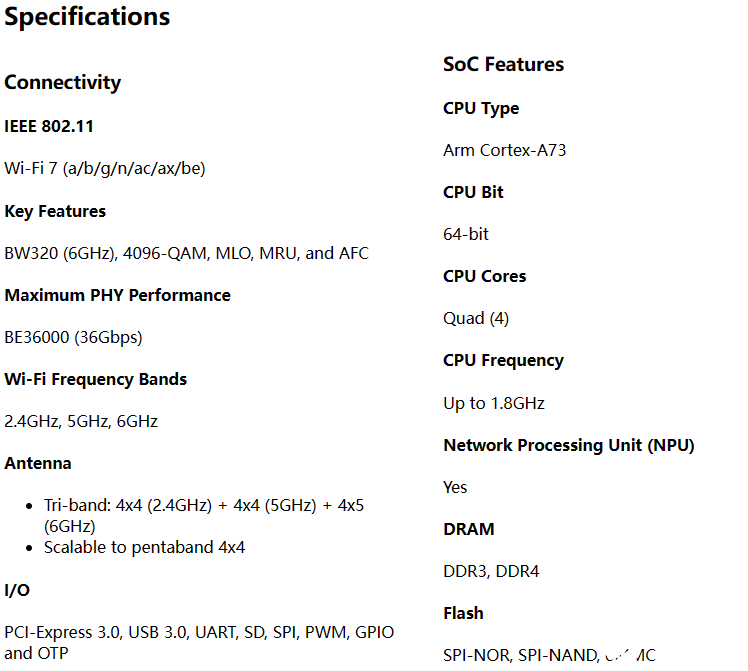Click the Up to 1.8GHz value
Screen dimensions: 748x671
pyautogui.click(x=494, y=403)
